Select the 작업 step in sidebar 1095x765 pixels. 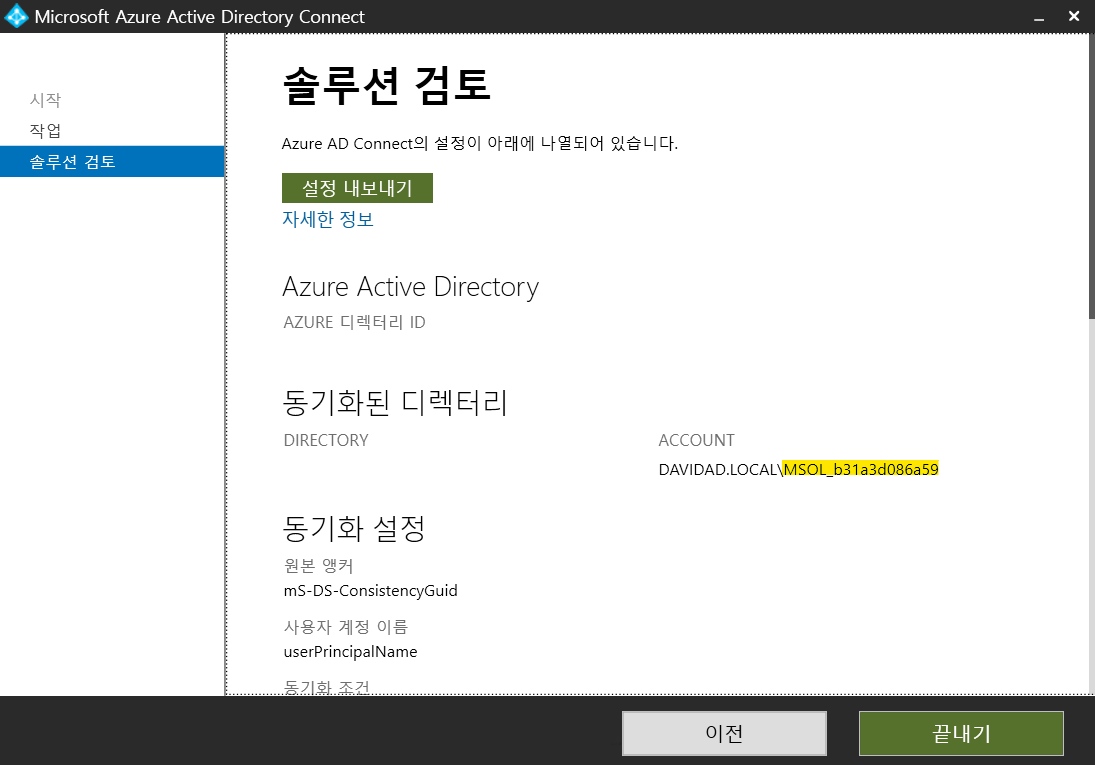click(45, 131)
